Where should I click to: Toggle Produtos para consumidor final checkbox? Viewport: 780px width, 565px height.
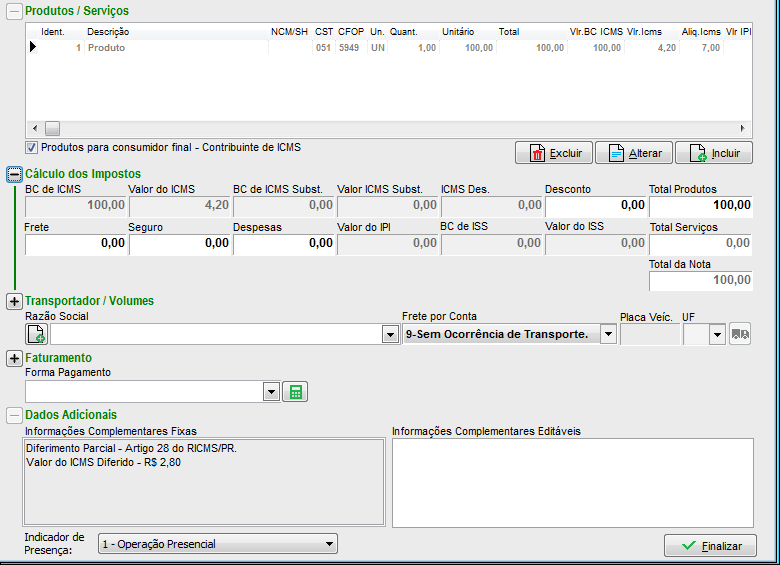pos(31,148)
